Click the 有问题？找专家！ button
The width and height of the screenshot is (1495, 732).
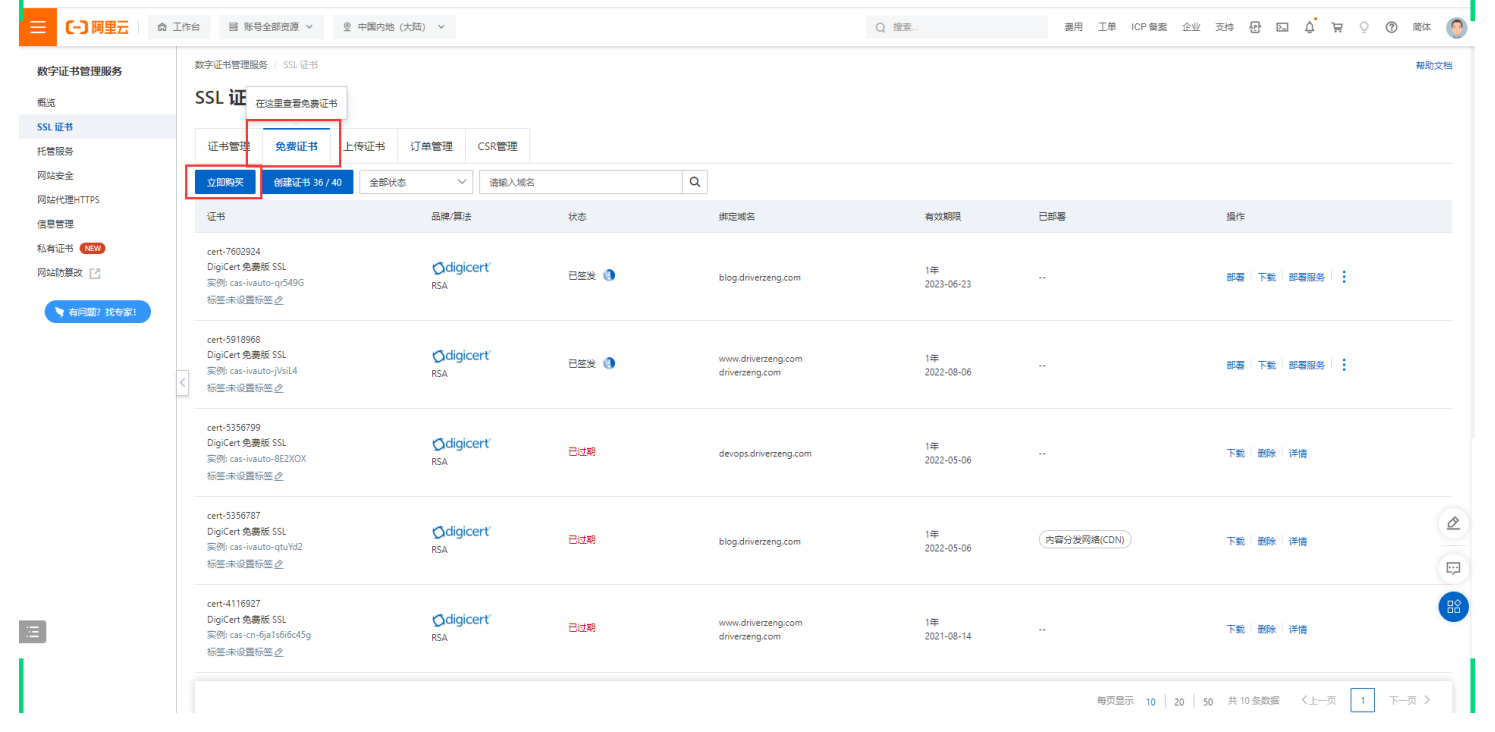pyautogui.click(x=98, y=312)
